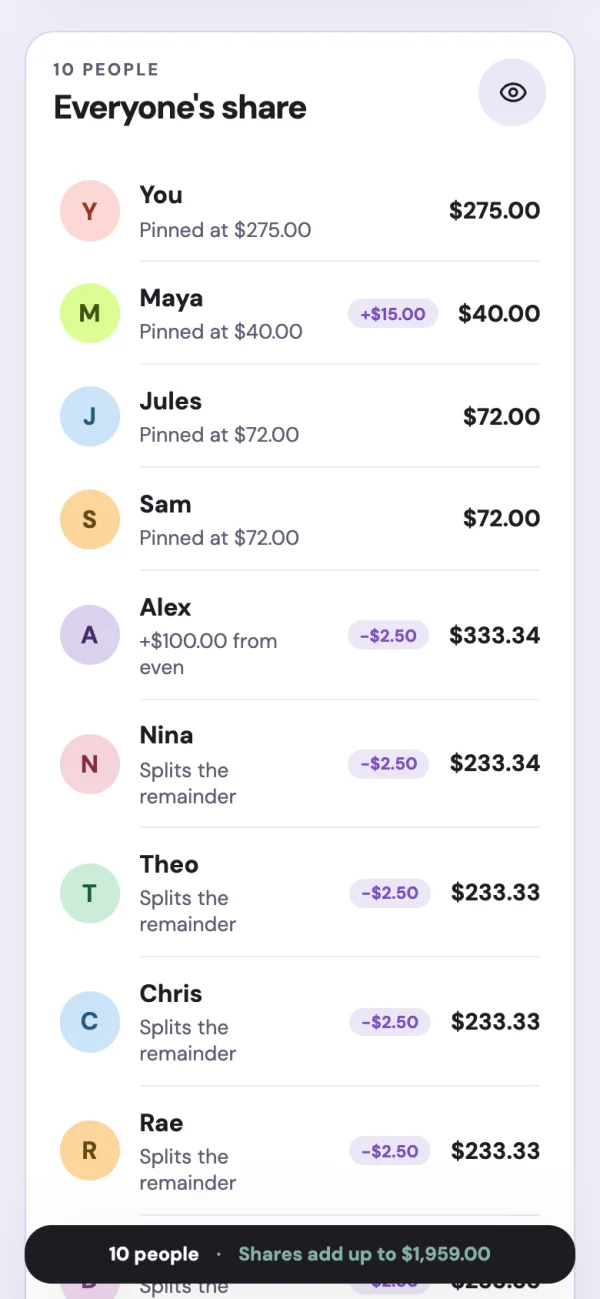Image resolution: width=600 pixels, height=1299 pixels.
Task: Click Theo's $233.33 share amount
Action: point(496,893)
